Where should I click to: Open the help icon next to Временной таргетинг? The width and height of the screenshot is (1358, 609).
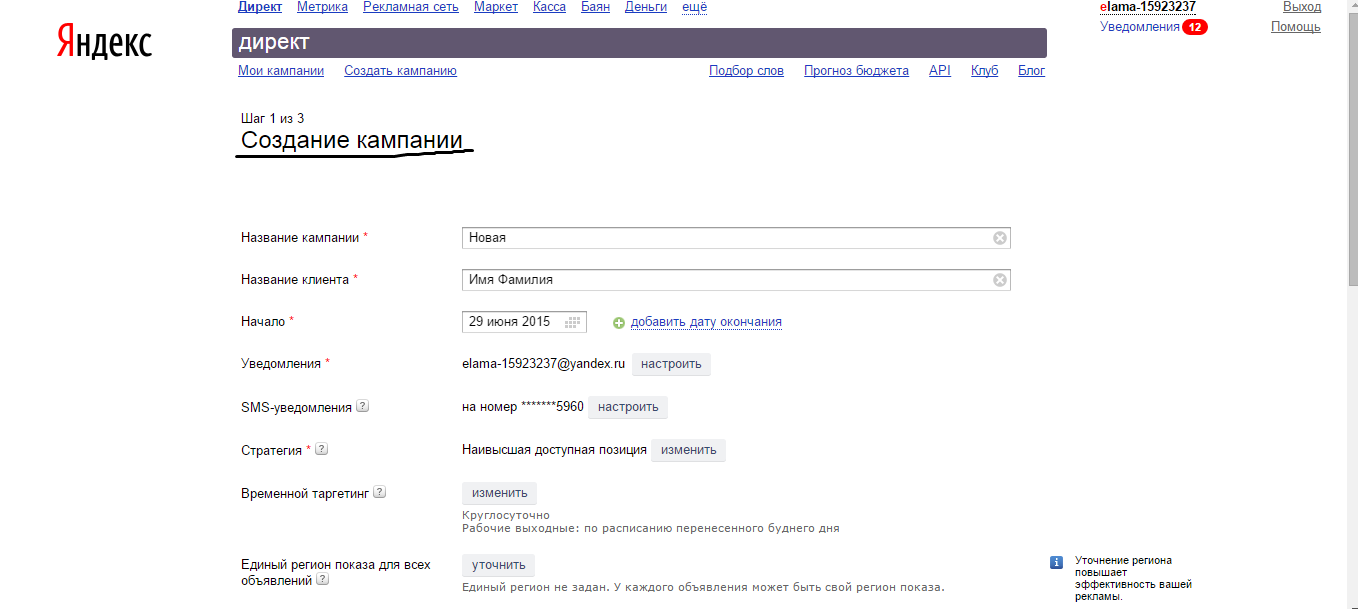379,492
